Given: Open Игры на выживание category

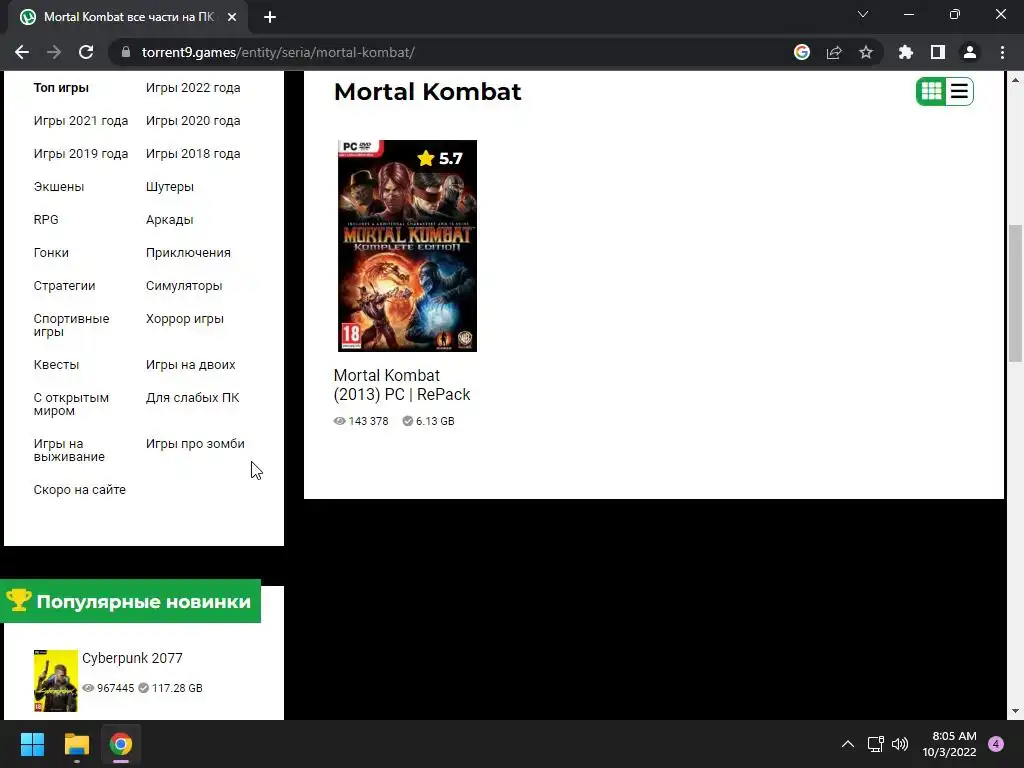Looking at the screenshot, I should [69, 450].
